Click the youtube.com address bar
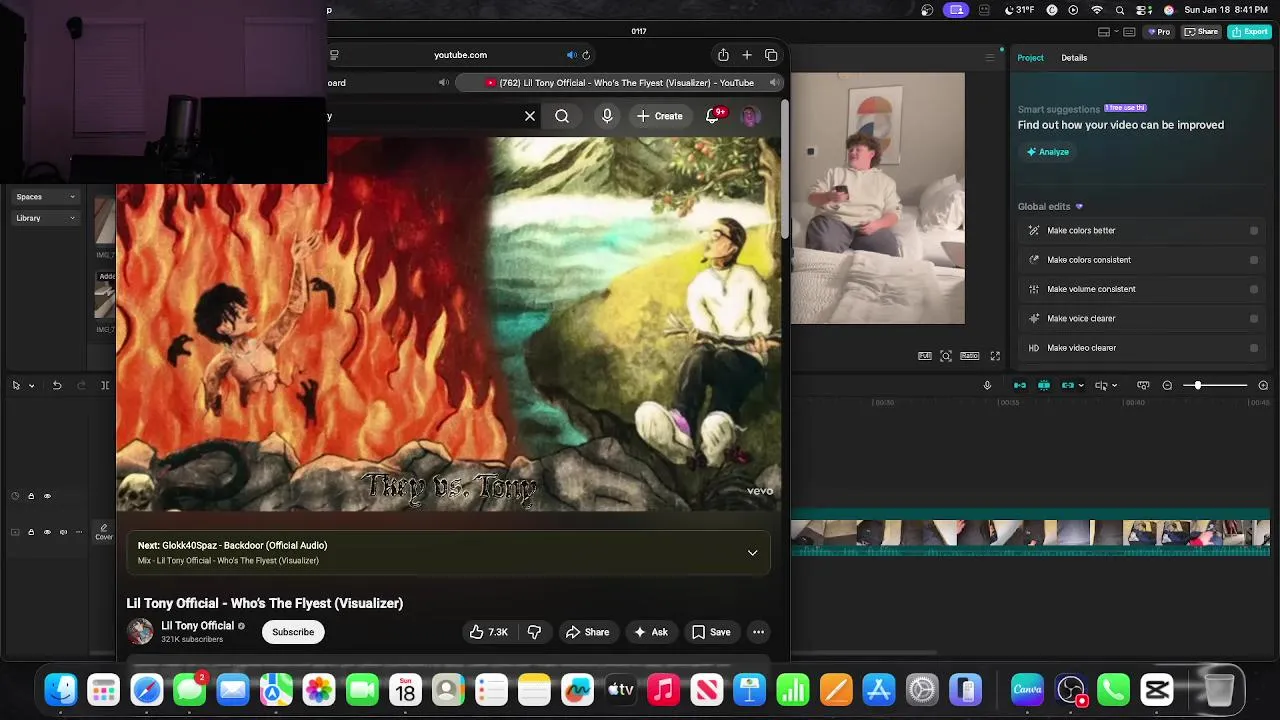 [x=460, y=55]
